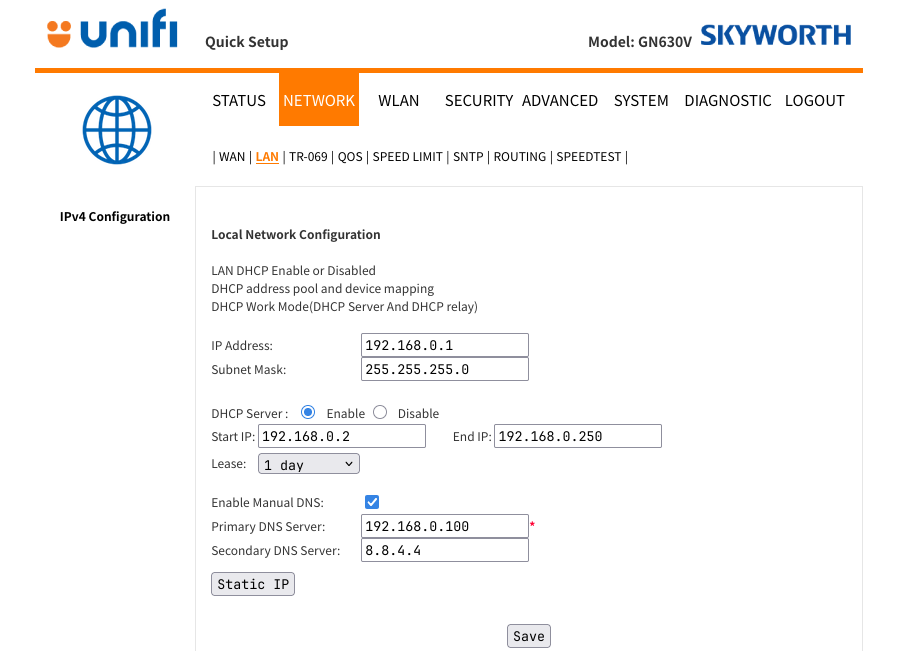923x651 pixels.
Task: Select the DHCP Server Enable radio button
Action: tap(308, 412)
